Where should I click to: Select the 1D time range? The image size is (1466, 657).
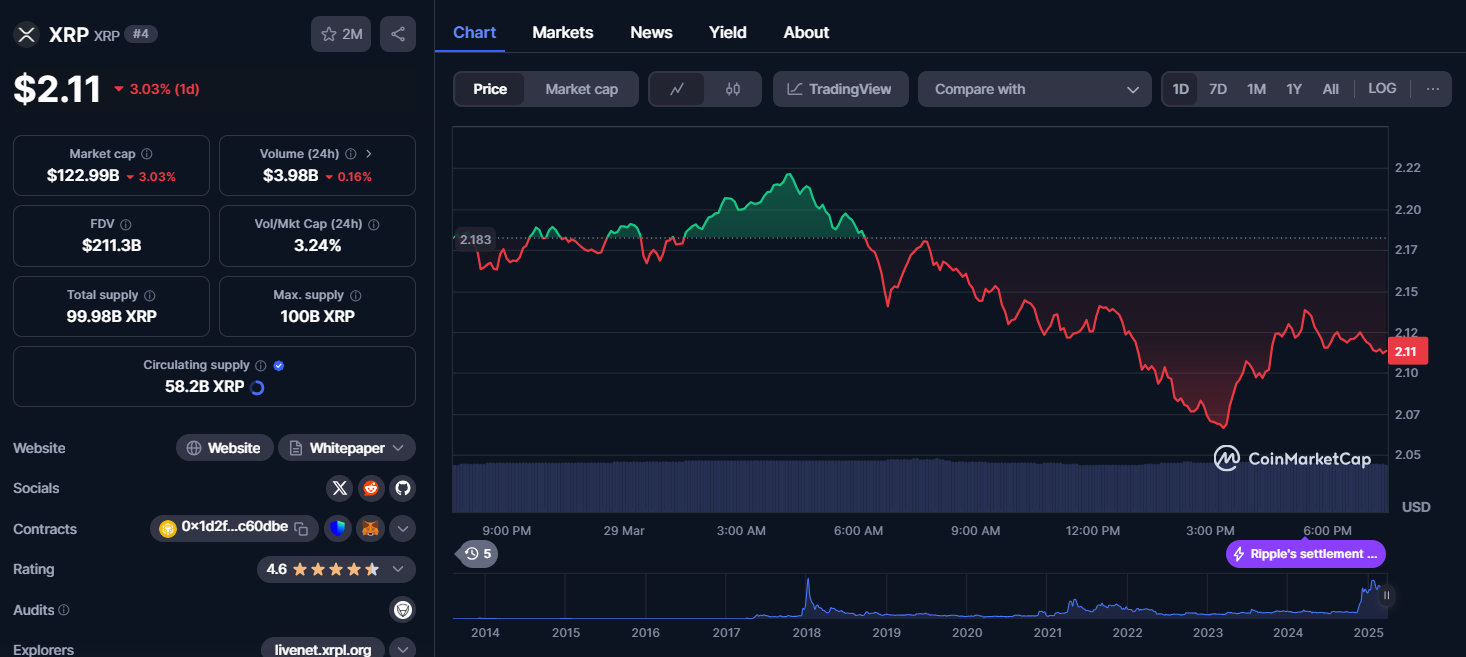(1180, 89)
